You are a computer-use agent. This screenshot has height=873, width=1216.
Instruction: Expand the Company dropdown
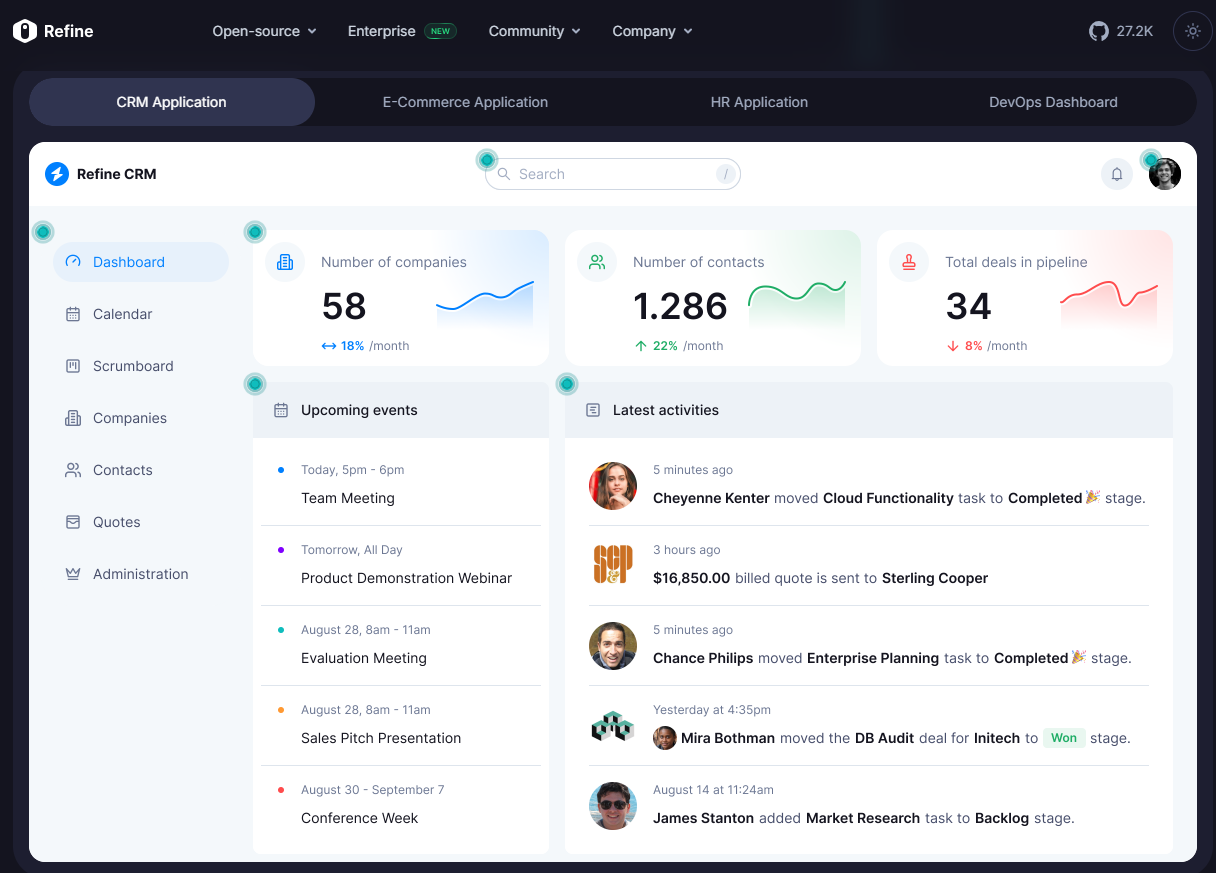[652, 31]
